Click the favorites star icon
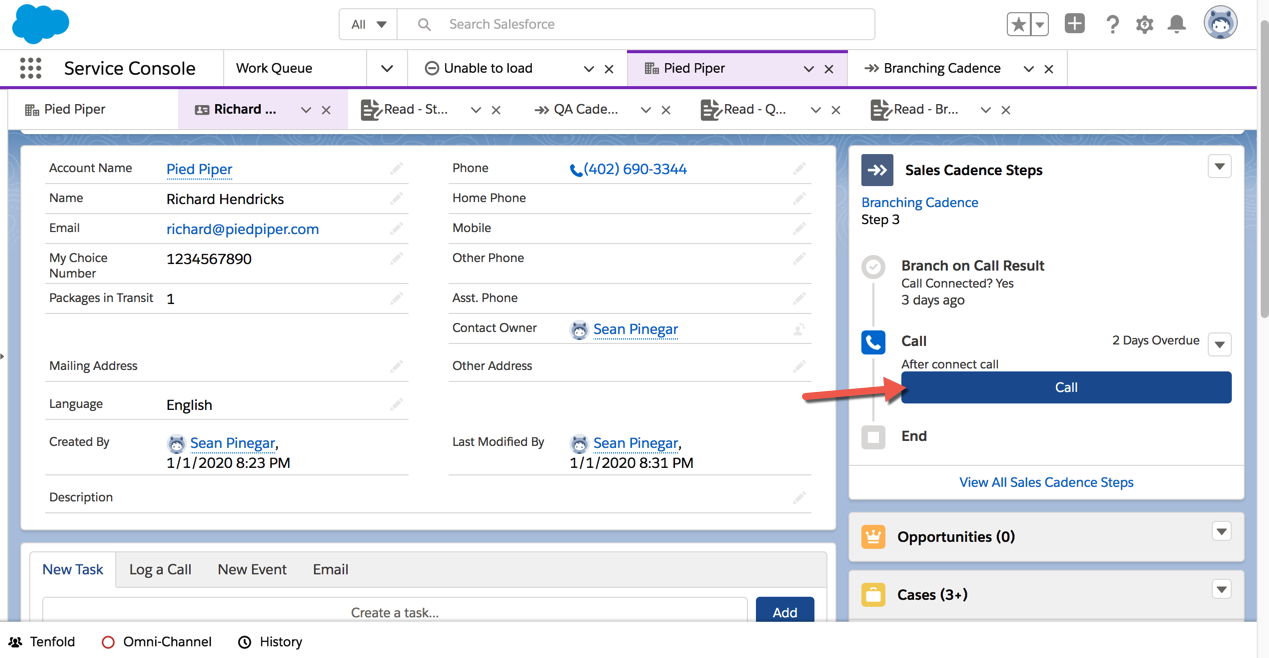Viewport: 1269px width, 658px height. 1018,24
